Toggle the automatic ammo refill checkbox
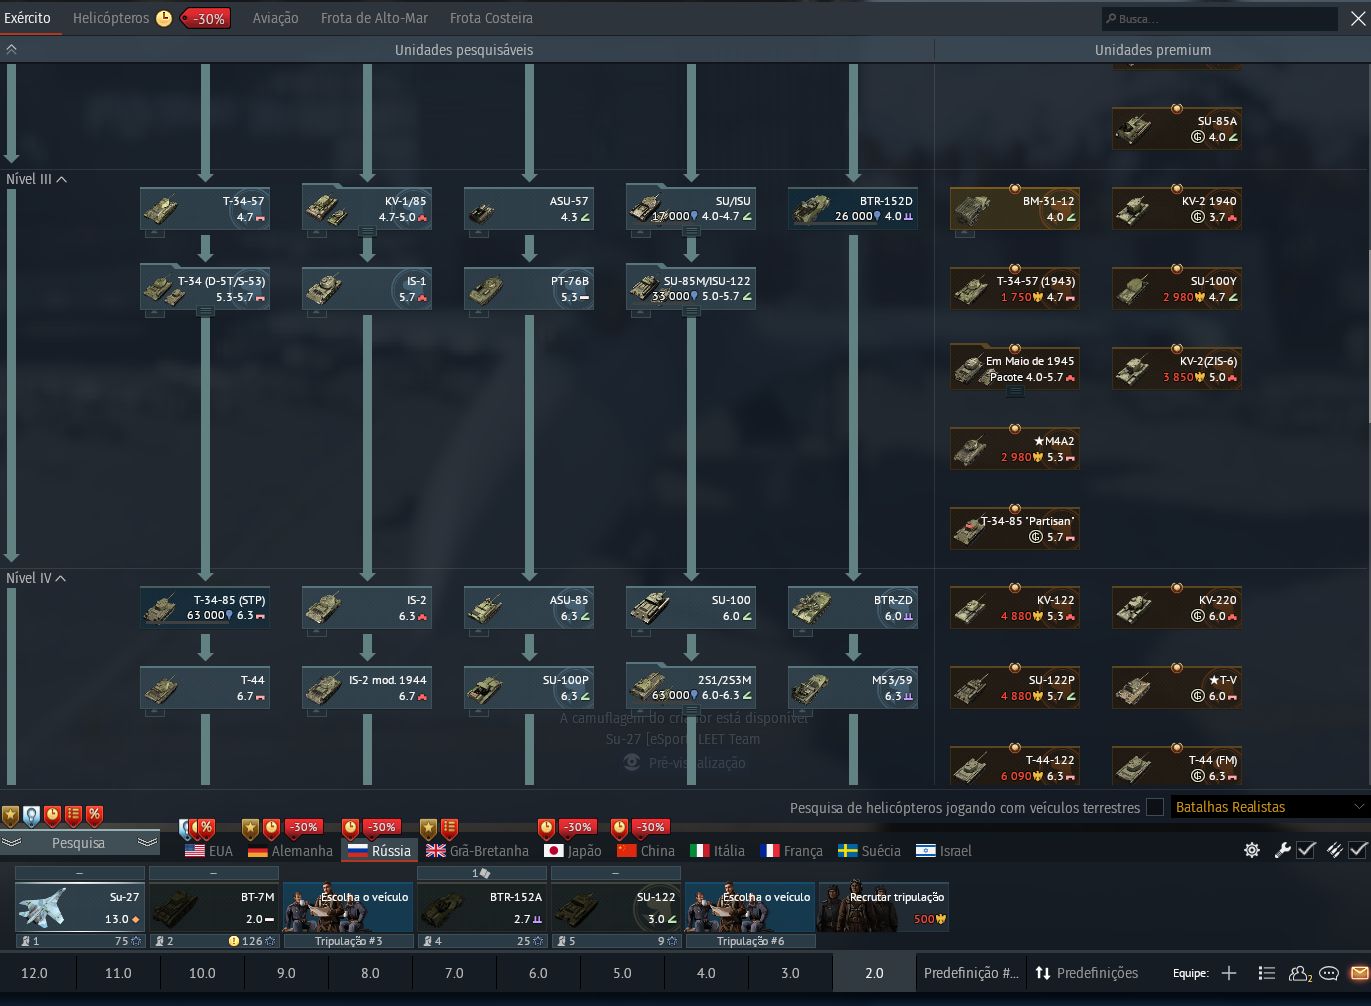The width and height of the screenshot is (1371, 1006). coord(1358,850)
